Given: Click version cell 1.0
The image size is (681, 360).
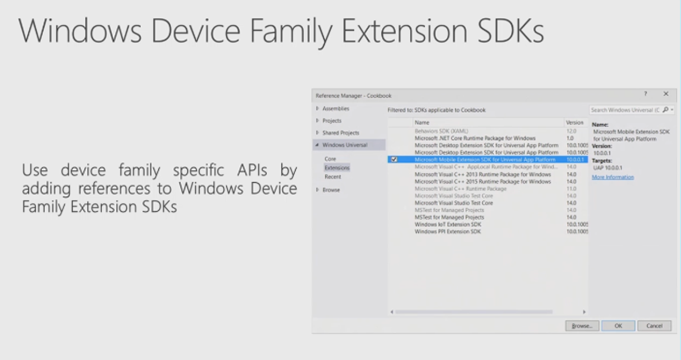Looking at the screenshot, I should click(x=570, y=138).
